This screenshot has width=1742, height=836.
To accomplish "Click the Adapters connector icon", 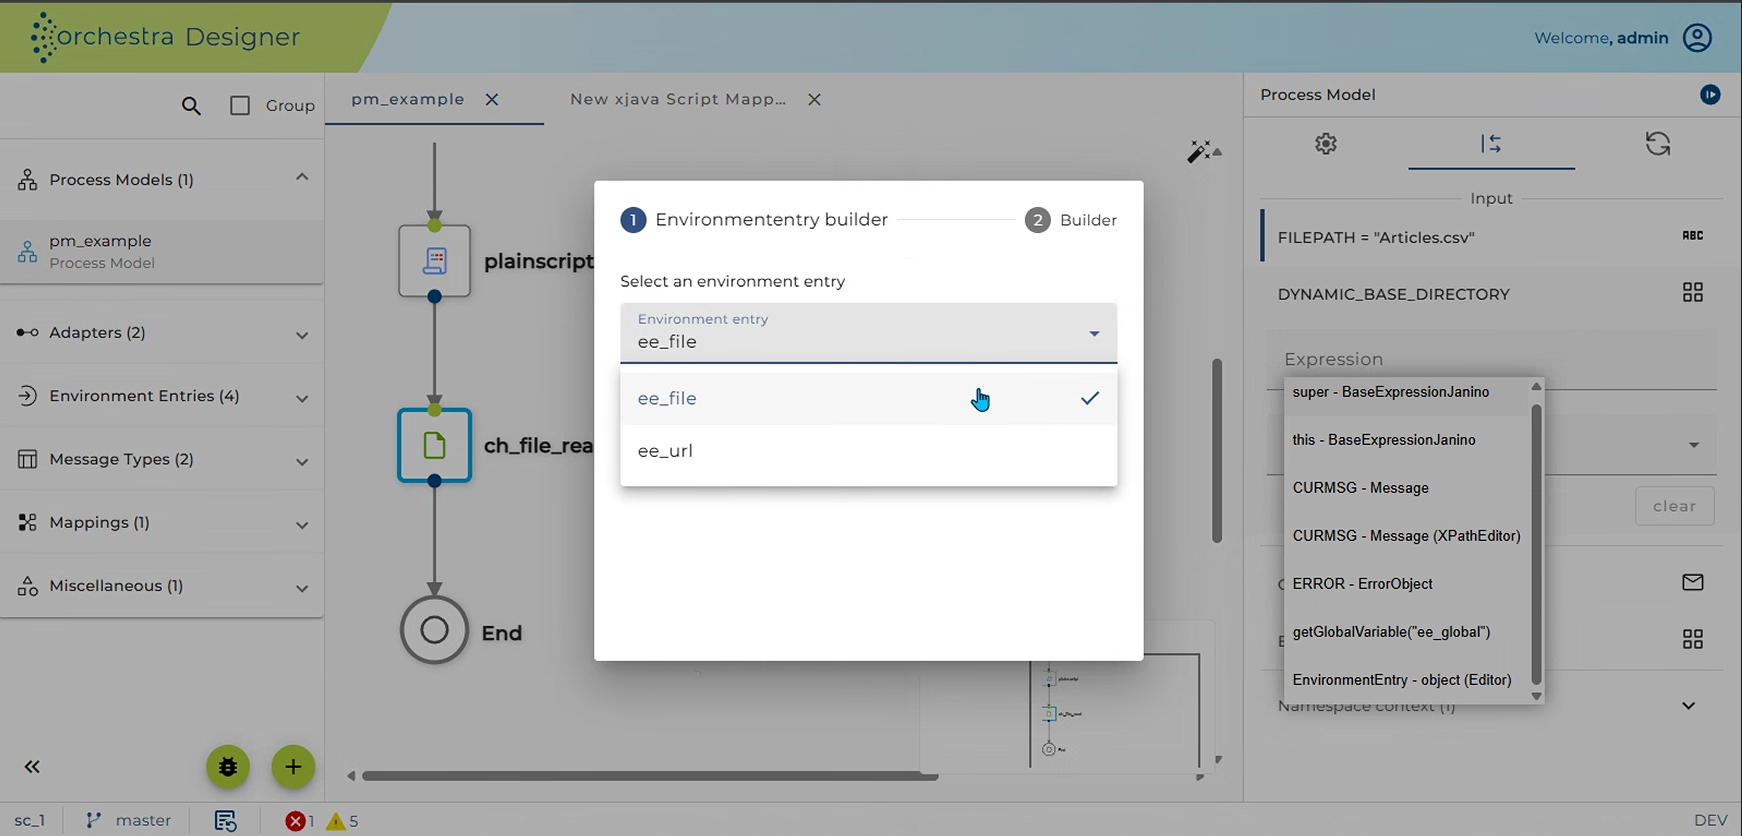I will (28, 332).
